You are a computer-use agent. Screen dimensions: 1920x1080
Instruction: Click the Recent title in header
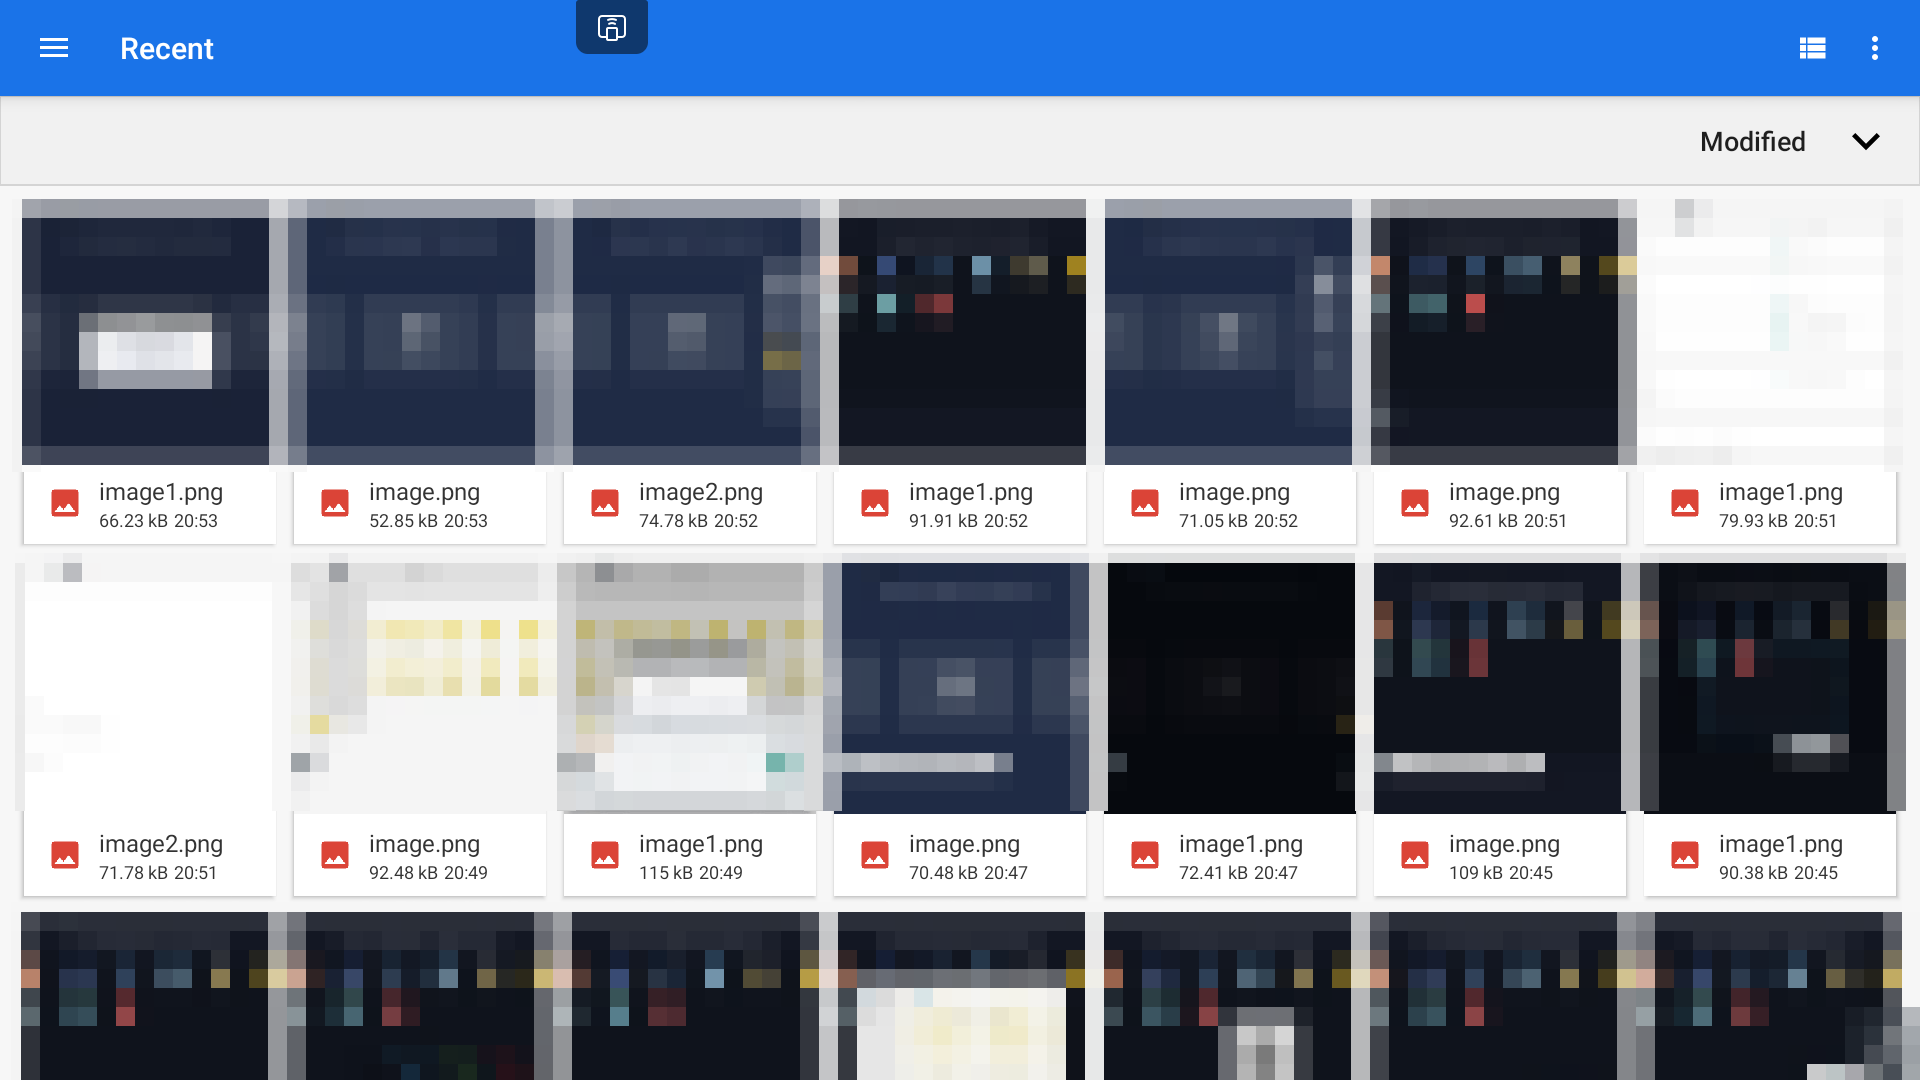click(167, 48)
